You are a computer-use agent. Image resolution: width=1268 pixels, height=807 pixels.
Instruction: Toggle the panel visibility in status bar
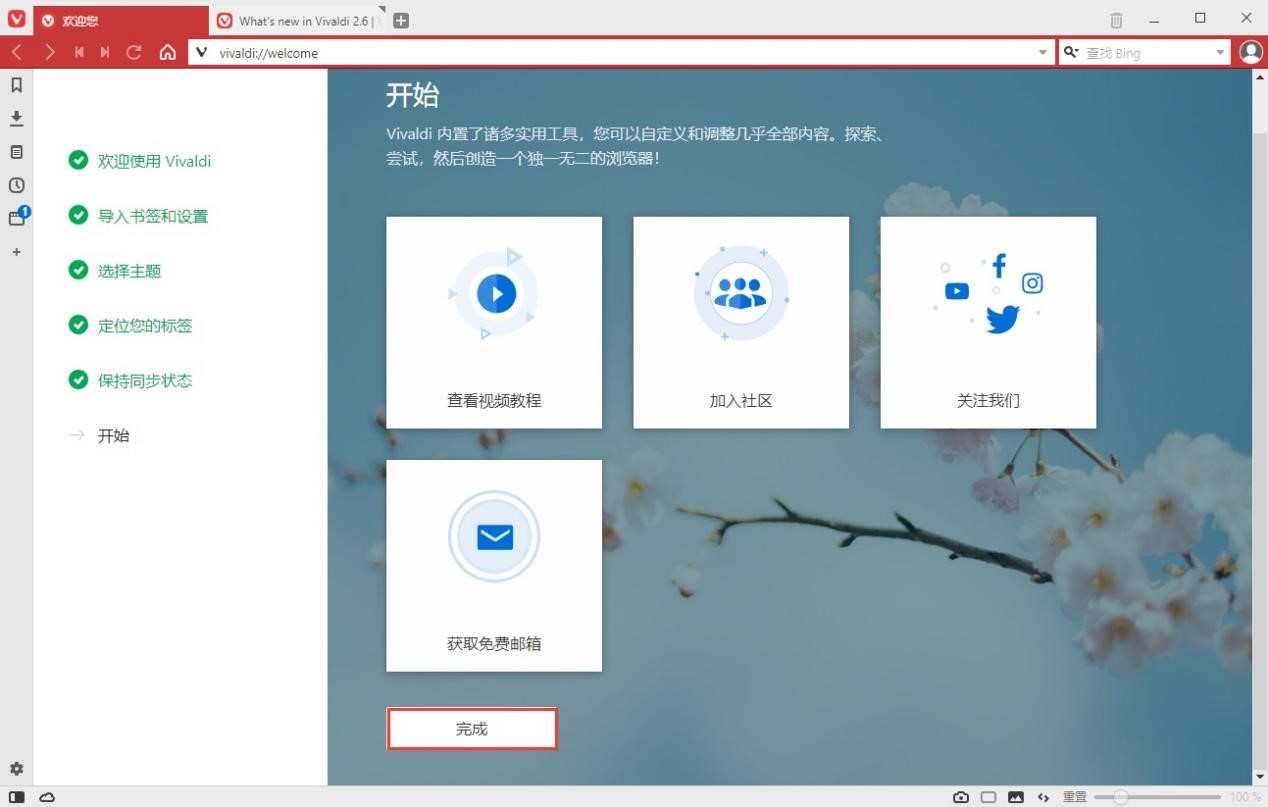(x=16, y=797)
